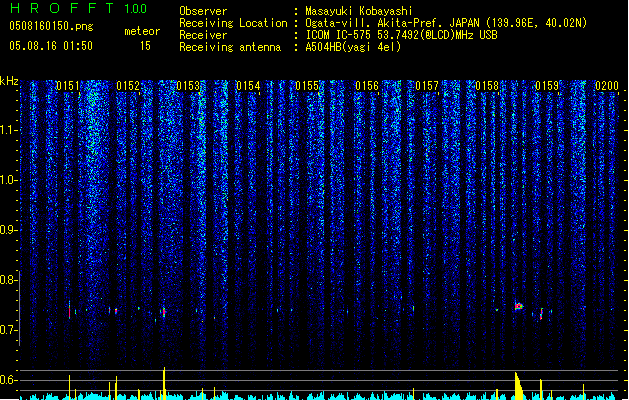Click the 0200 time marker
This screenshot has width=629, height=400.
click(x=607, y=86)
